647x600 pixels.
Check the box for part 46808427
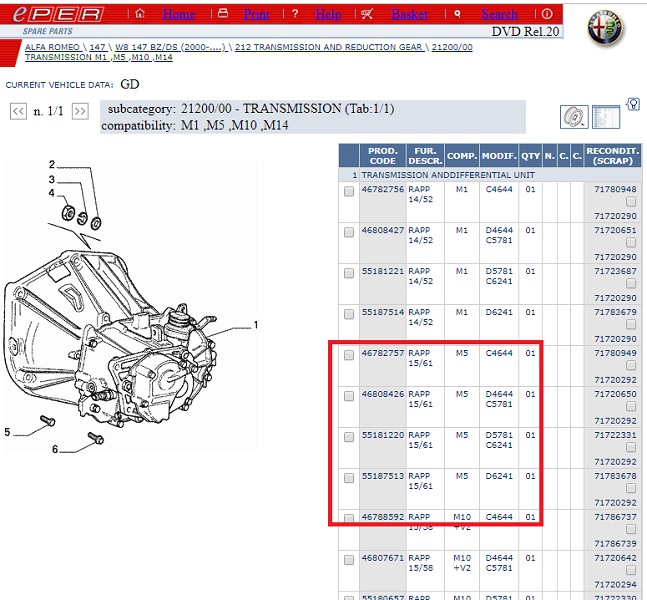pos(349,232)
